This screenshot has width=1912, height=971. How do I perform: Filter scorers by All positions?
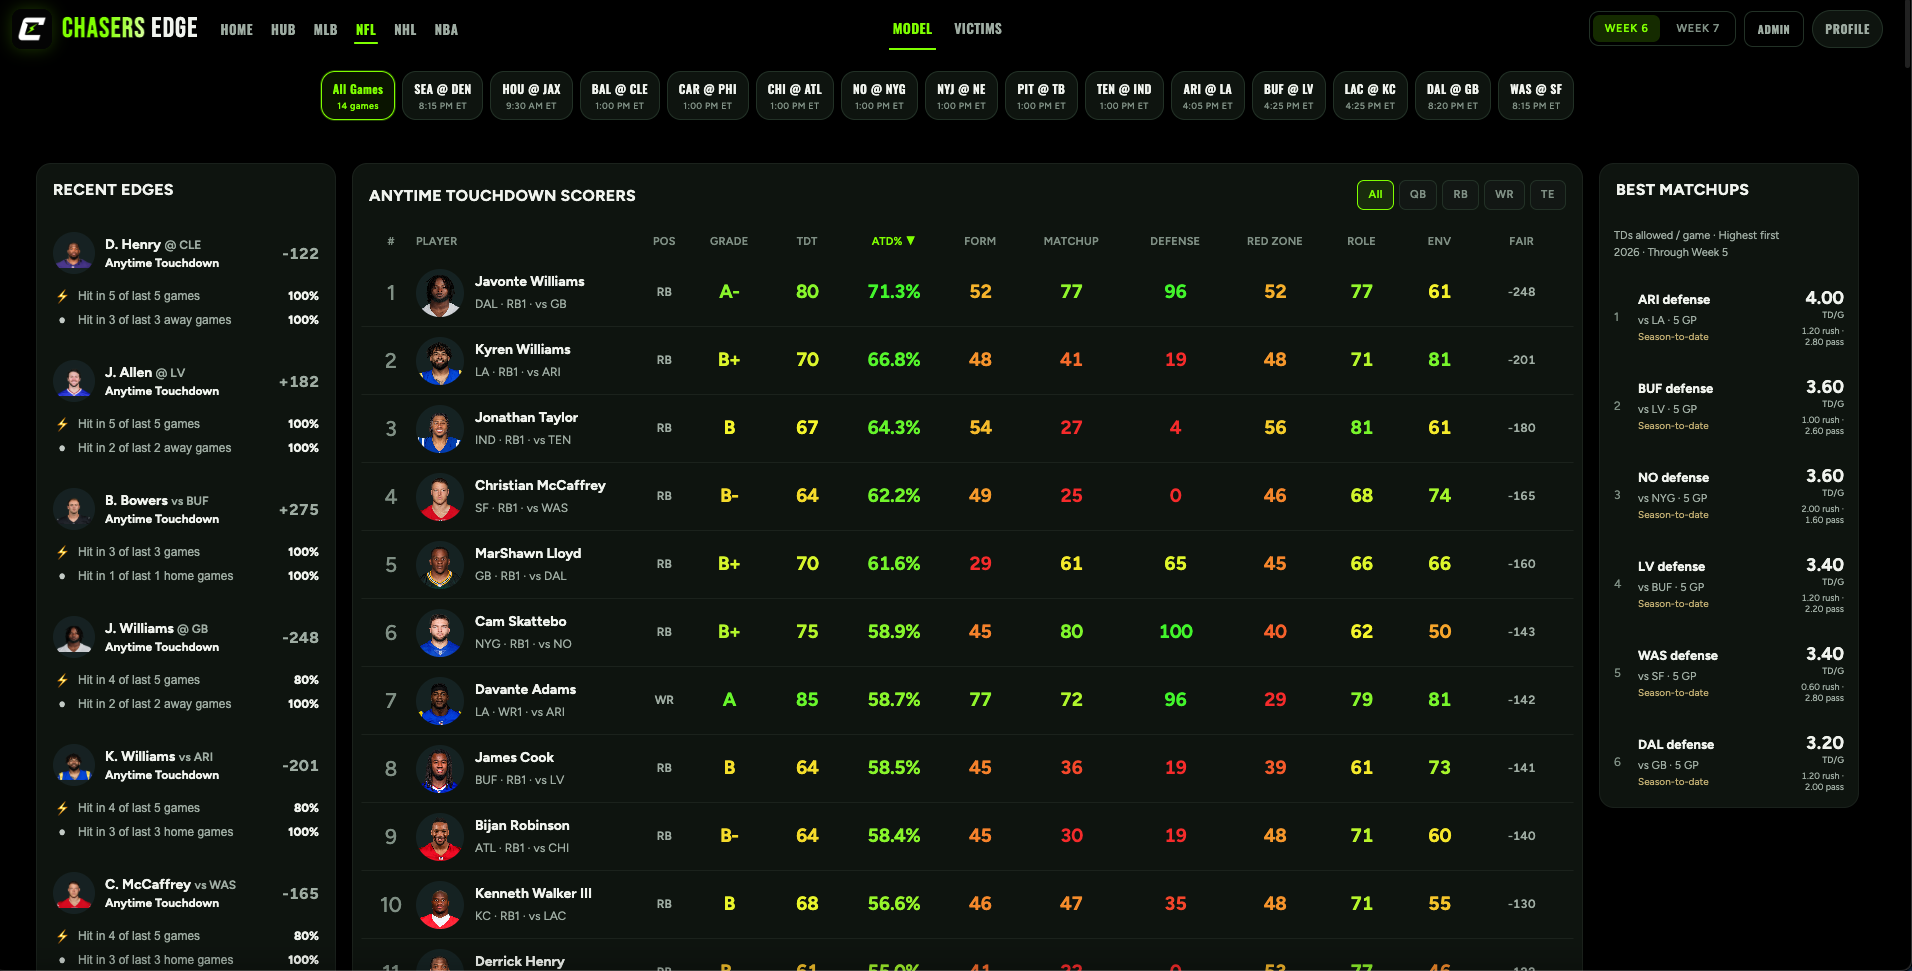pyautogui.click(x=1375, y=194)
